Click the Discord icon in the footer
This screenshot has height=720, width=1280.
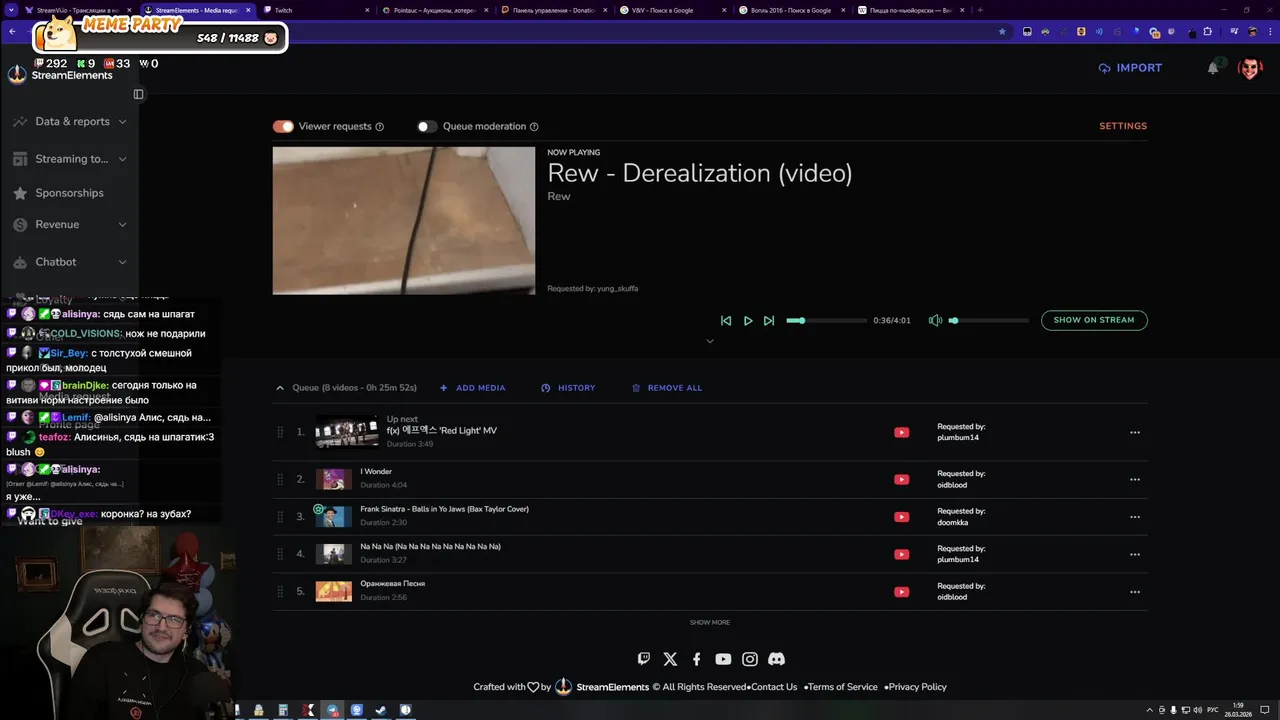point(776,659)
